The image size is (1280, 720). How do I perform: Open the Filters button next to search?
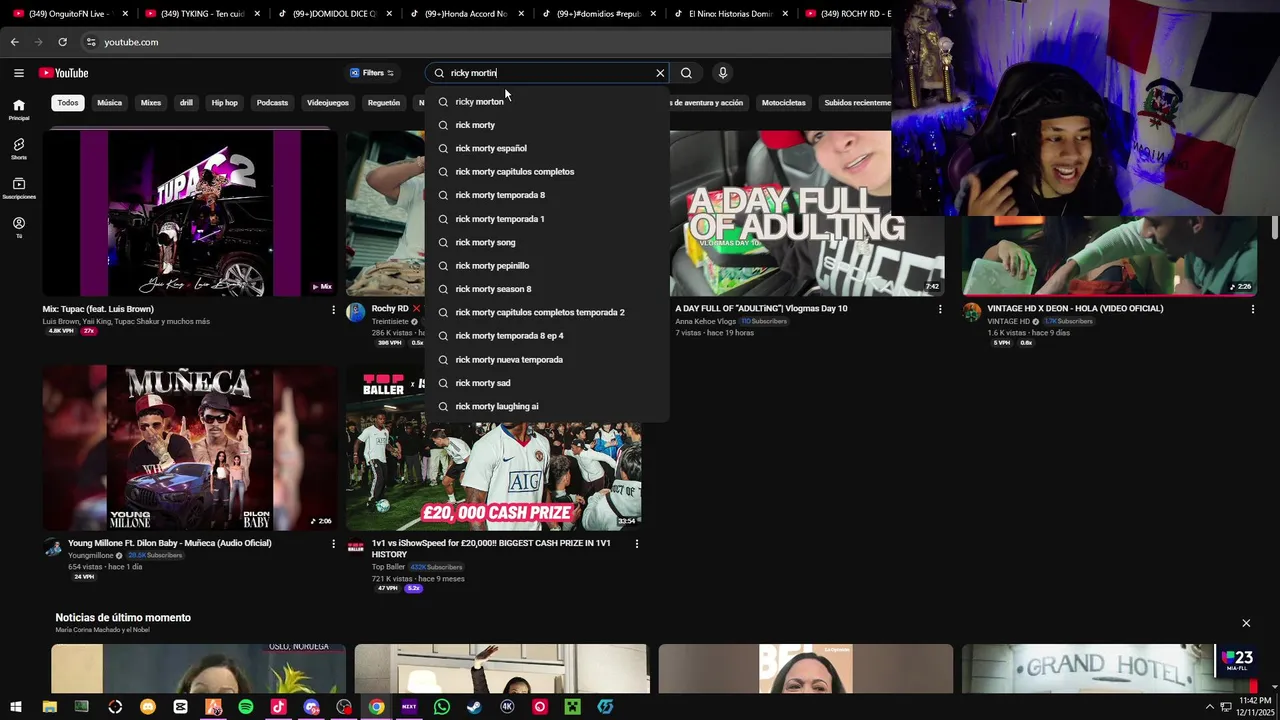pyautogui.click(x=372, y=73)
